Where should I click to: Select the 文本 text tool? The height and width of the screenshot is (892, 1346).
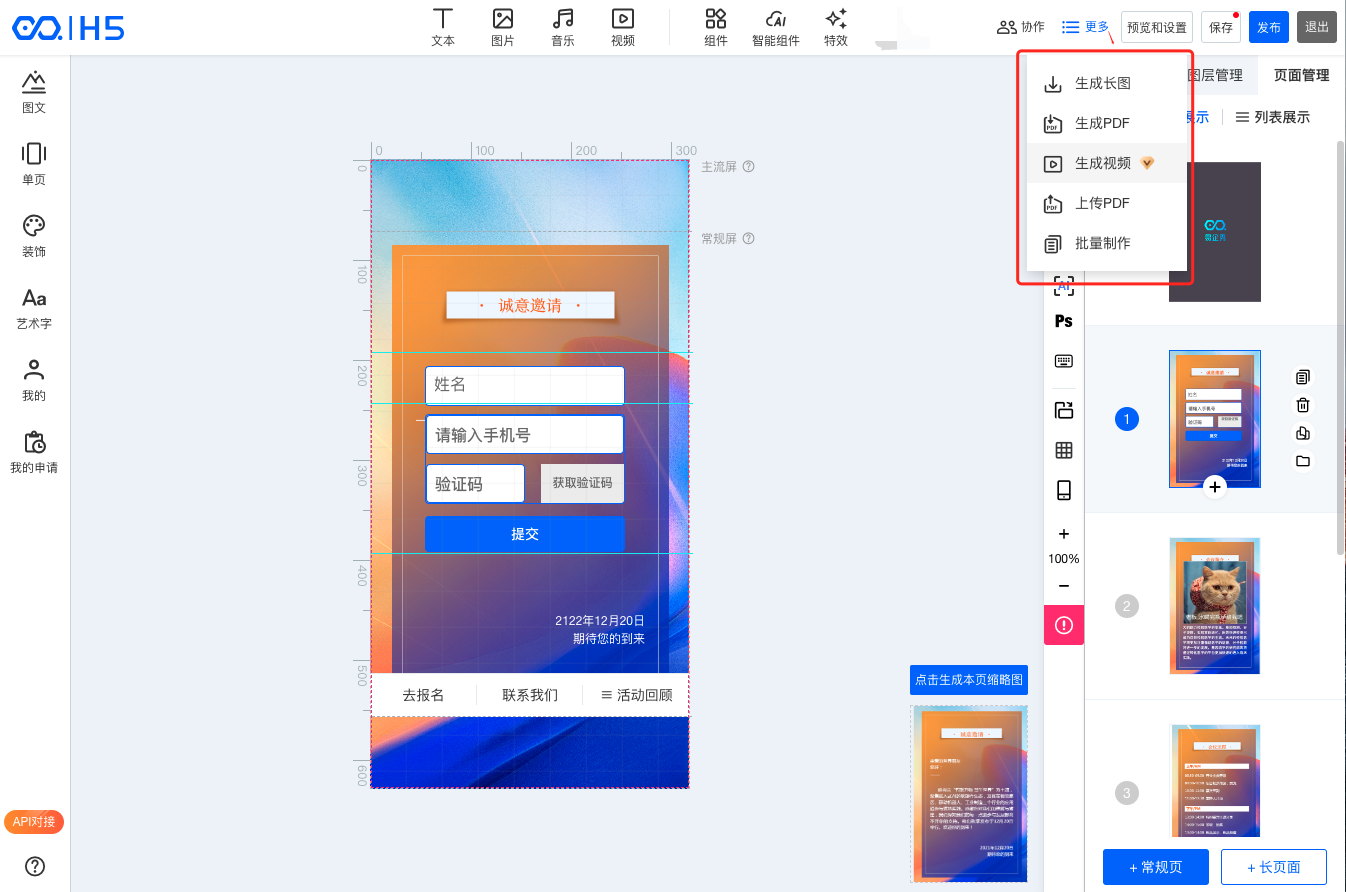click(x=442, y=27)
